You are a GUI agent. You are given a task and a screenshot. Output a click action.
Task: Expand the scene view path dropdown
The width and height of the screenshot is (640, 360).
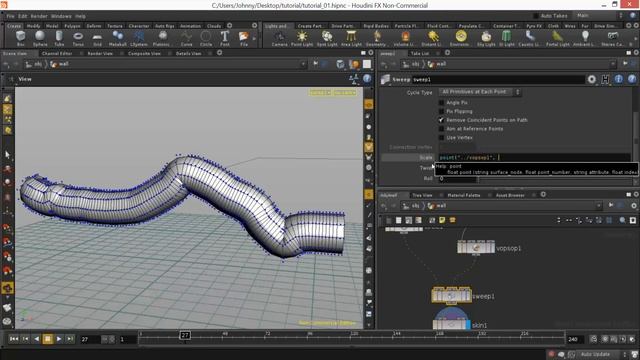[x=303, y=64]
